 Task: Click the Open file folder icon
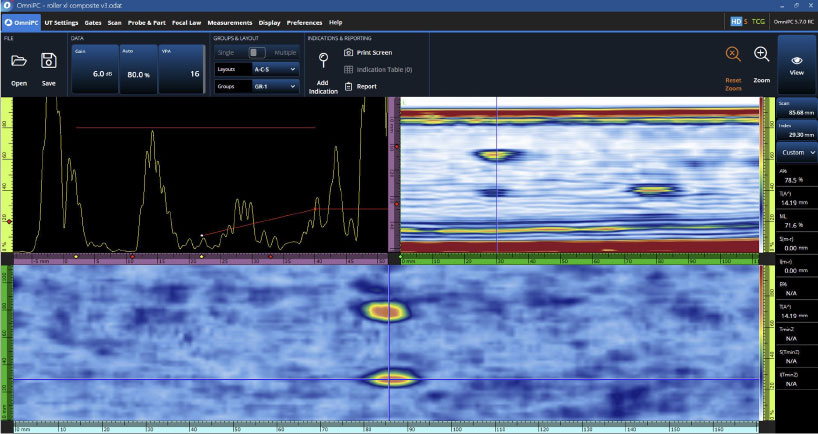pos(19,61)
